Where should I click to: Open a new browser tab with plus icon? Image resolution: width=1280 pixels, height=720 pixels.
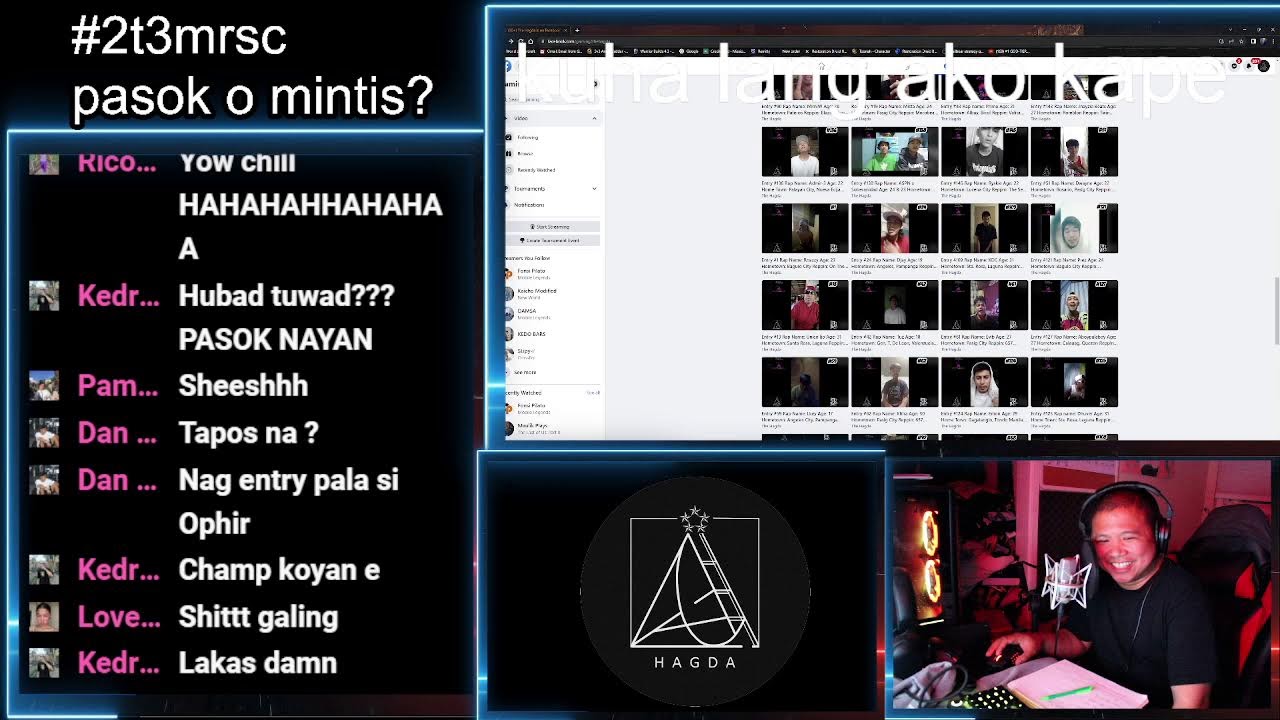pyautogui.click(x=577, y=30)
